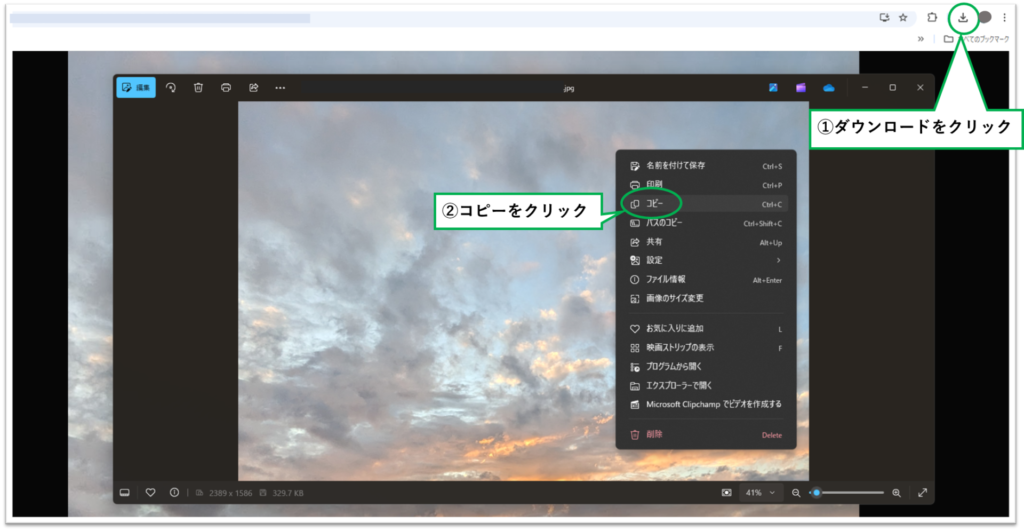Toggle the filmstrip icon at bottom left
Screen dimensions: 1024x531
tap(125, 492)
